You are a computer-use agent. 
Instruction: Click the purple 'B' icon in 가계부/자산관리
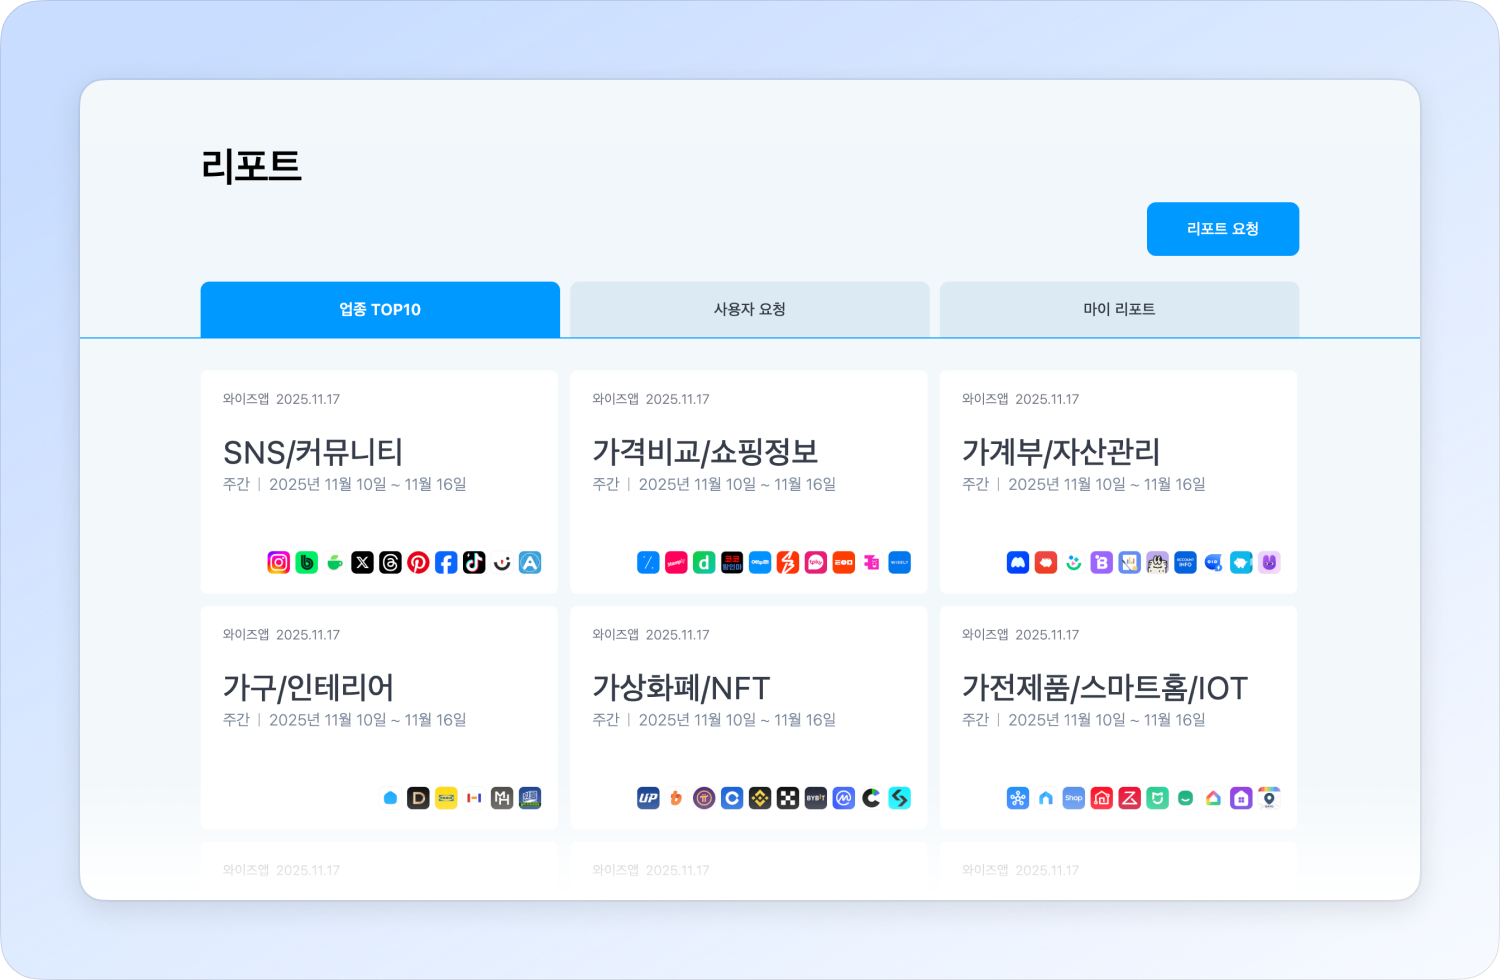[1102, 563]
